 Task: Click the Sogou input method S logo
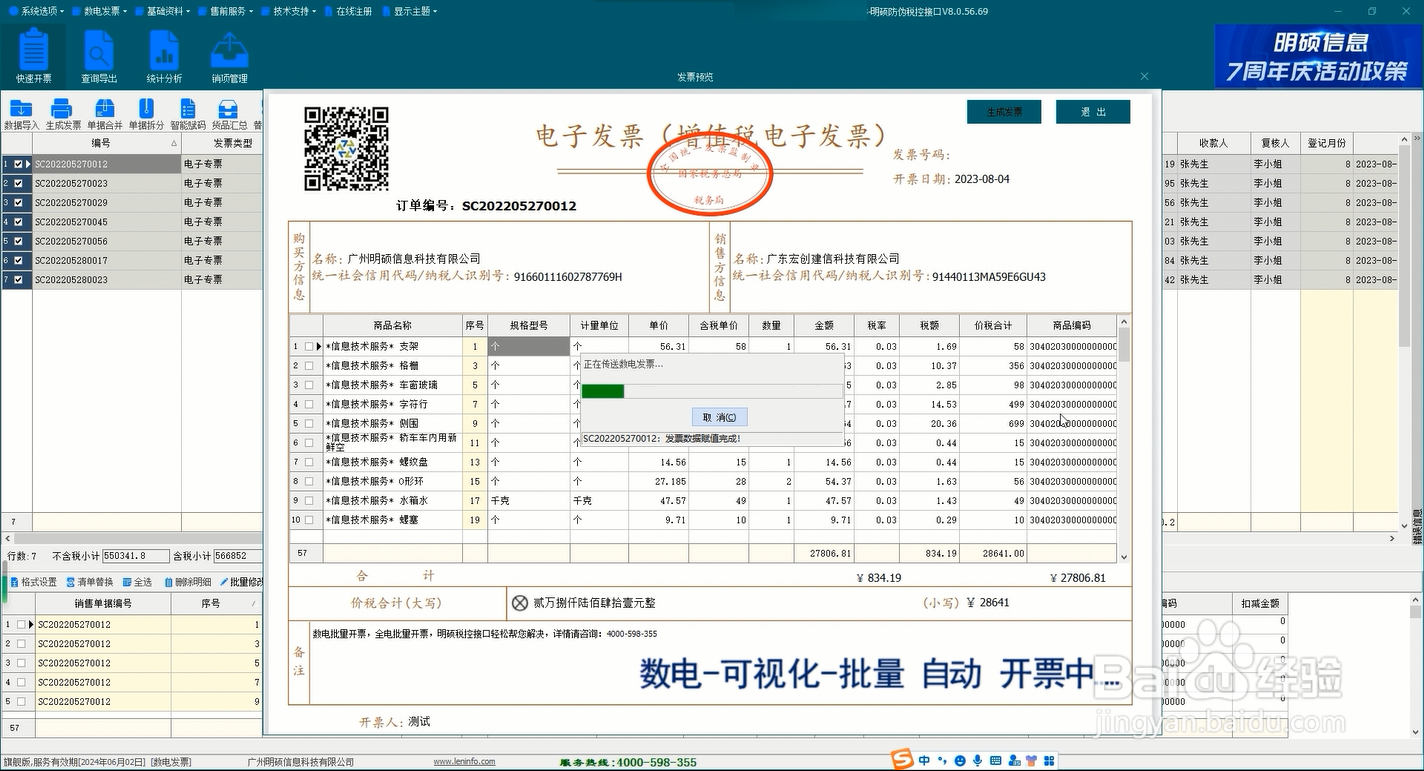903,760
